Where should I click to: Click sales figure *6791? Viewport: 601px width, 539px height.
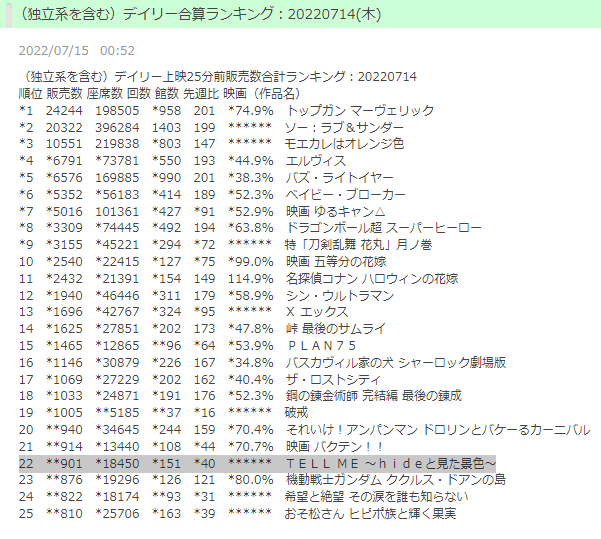click(x=64, y=161)
